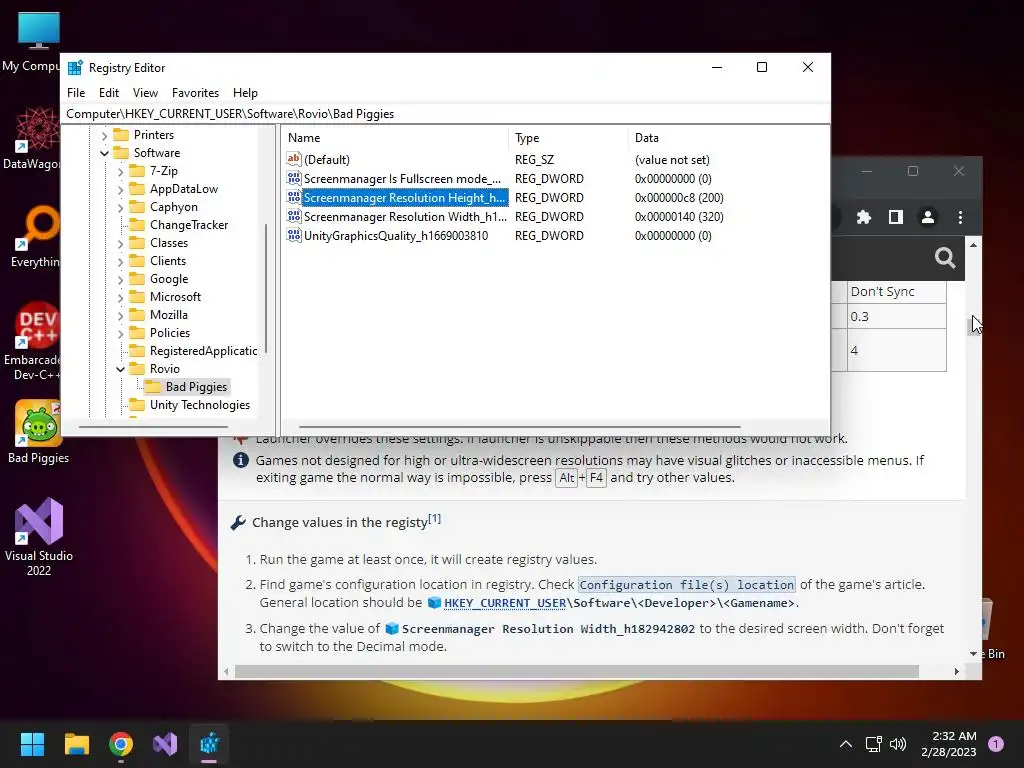The image size is (1024, 768).
Task: Click the Registry values horizontal scrollbar
Action: tap(519, 427)
